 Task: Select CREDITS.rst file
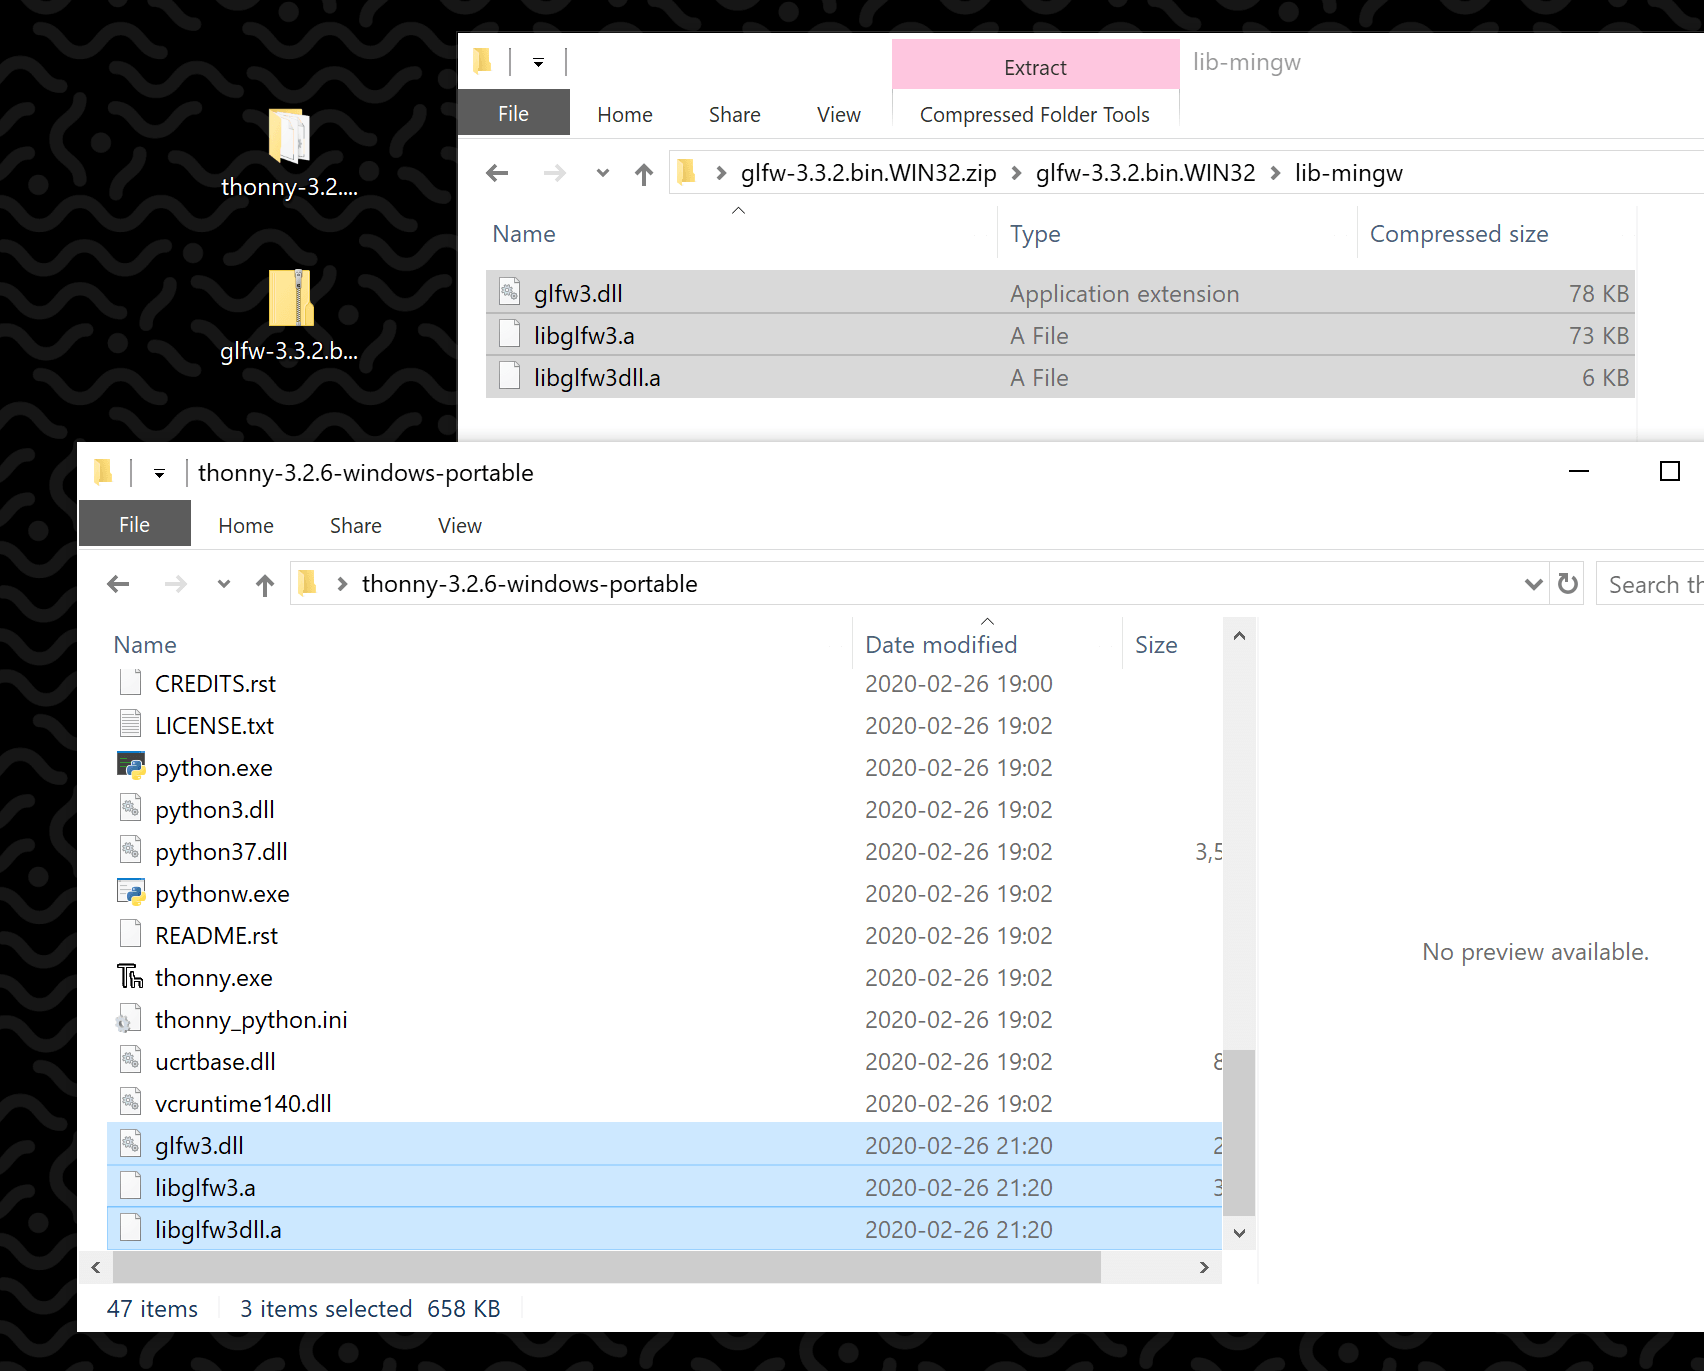pos(664,683)
